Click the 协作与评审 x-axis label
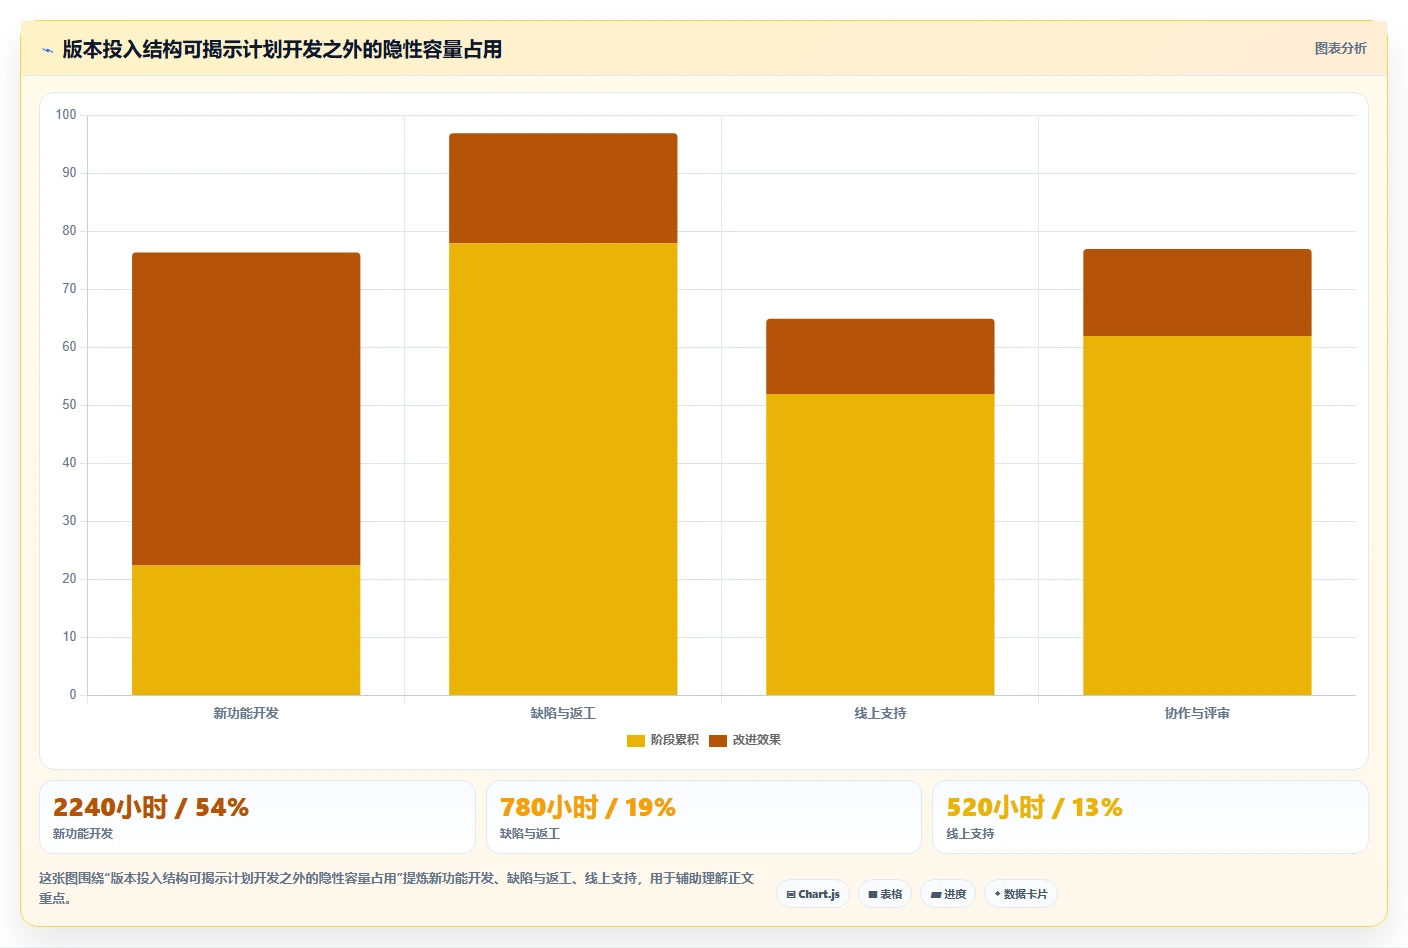 tap(1197, 713)
